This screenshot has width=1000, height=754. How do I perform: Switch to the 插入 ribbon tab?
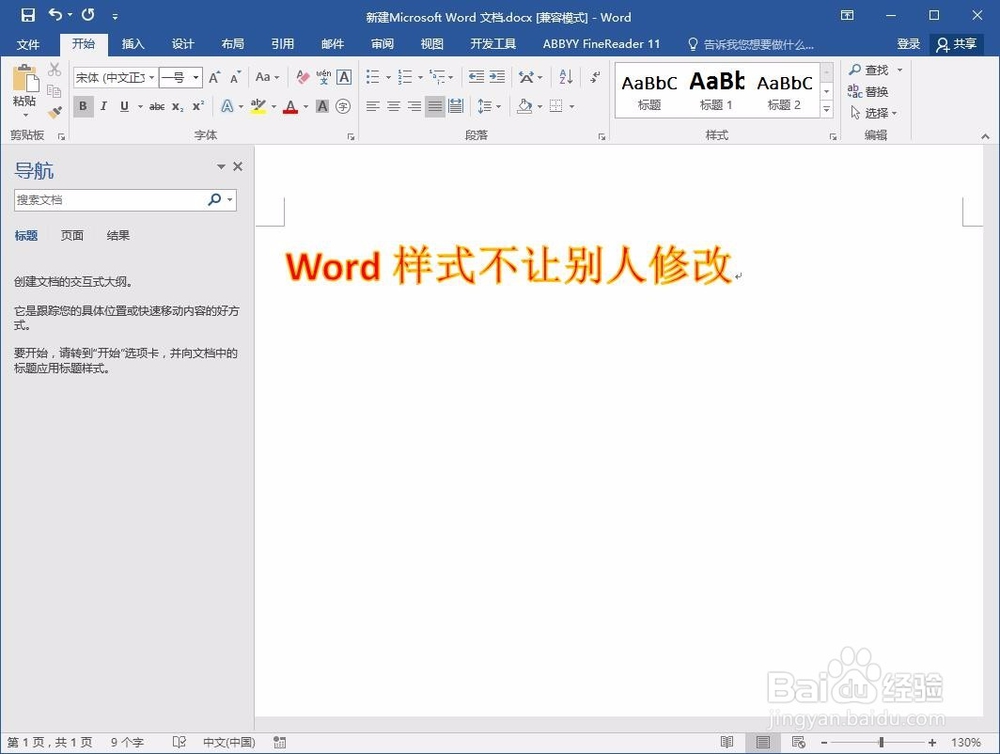(133, 44)
